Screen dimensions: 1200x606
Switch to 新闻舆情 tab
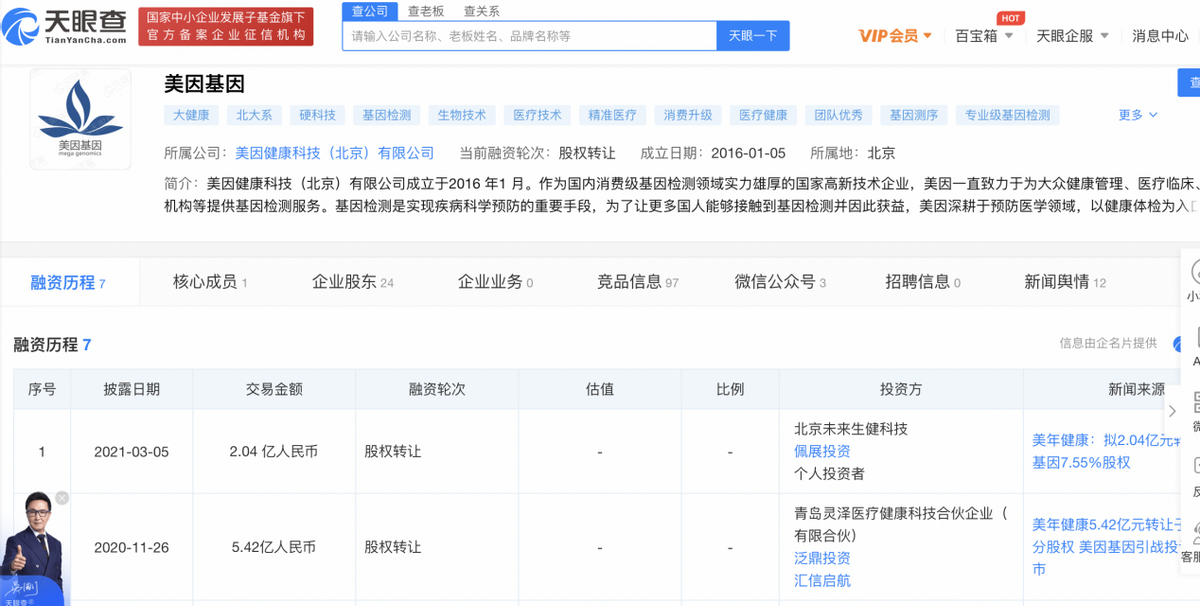click(1065, 282)
